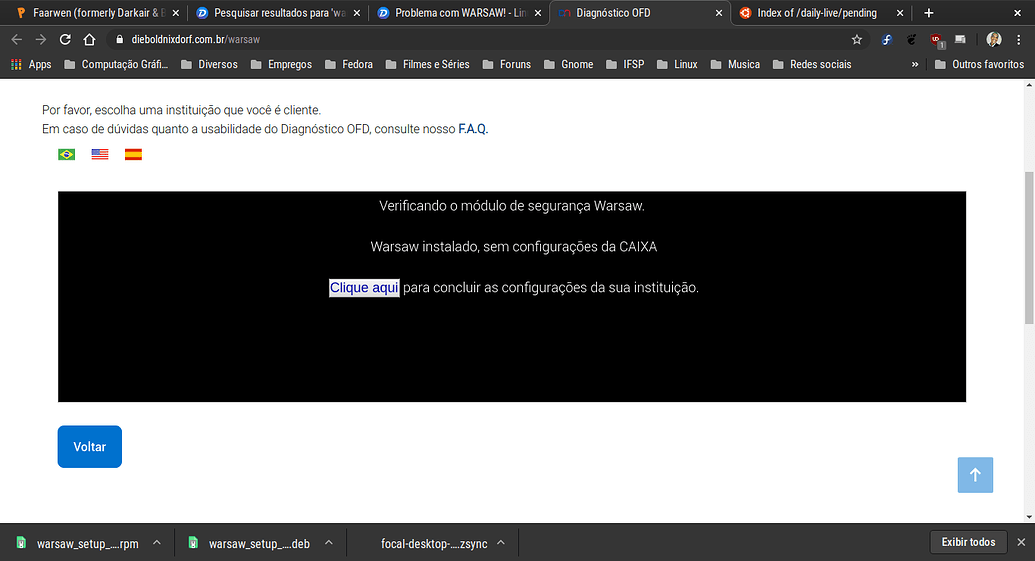The image size is (1035, 561).
Task: Click the page vertical scrollbar thumb
Action: (1029, 248)
